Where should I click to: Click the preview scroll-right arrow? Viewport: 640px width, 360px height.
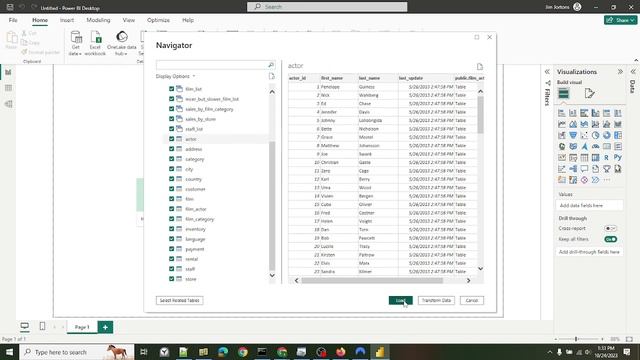click(x=469, y=280)
